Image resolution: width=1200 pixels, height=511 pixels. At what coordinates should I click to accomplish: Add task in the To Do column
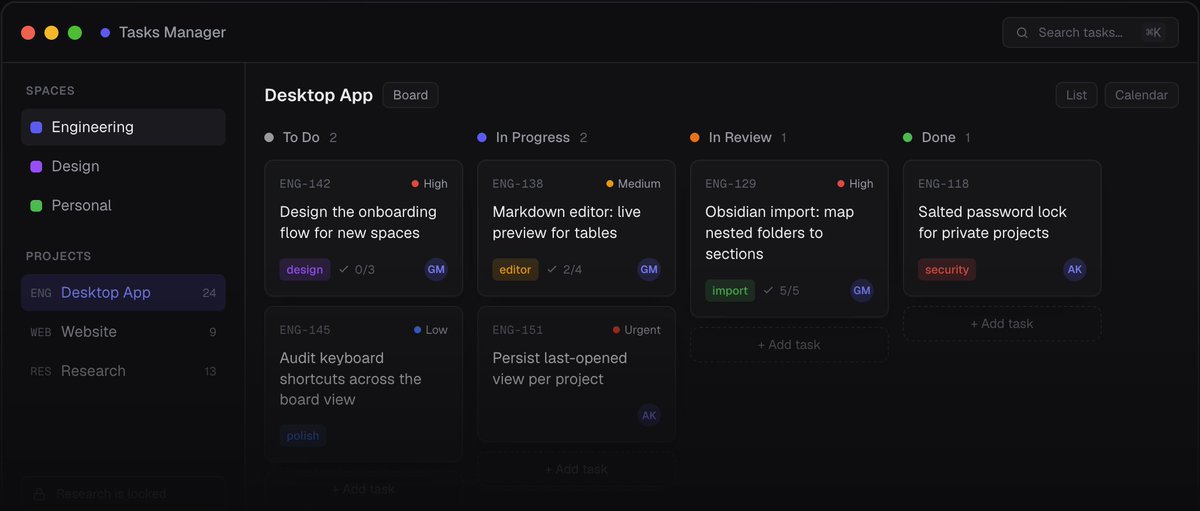pyautogui.click(x=363, y=489)
